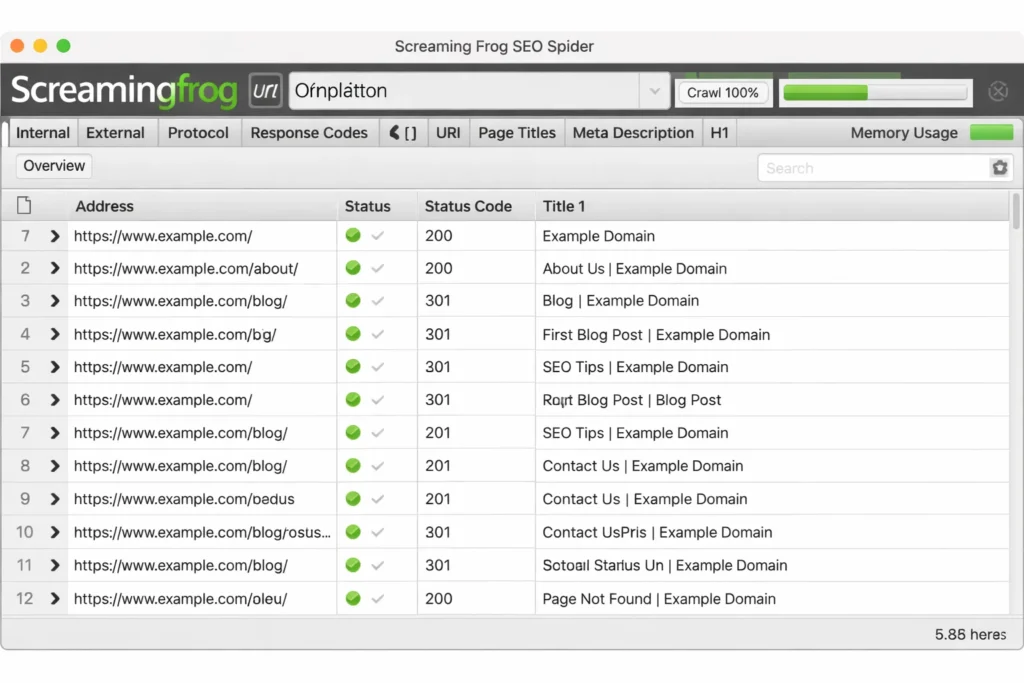Viewport: 1024px width, 683px height.
Task: Click the crawl progress bar at top right
Action: (x=873, y=91)
